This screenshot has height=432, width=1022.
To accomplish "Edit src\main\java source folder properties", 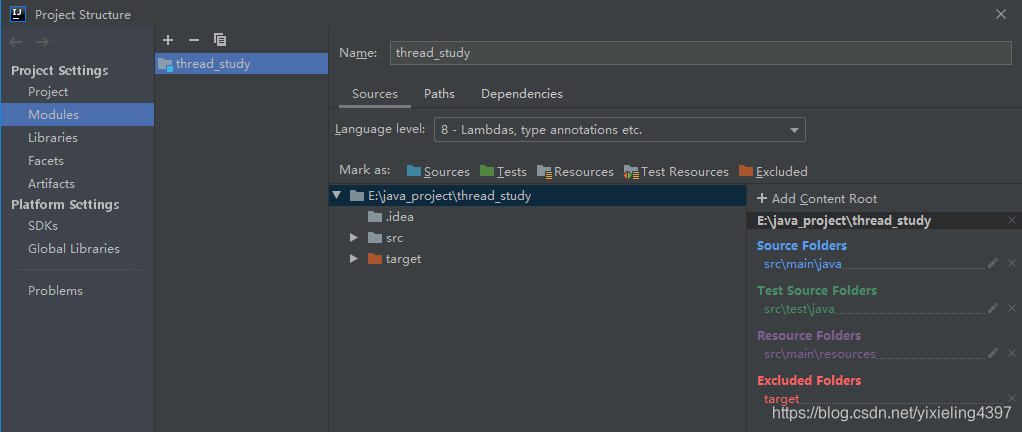I will coord(993,263).
